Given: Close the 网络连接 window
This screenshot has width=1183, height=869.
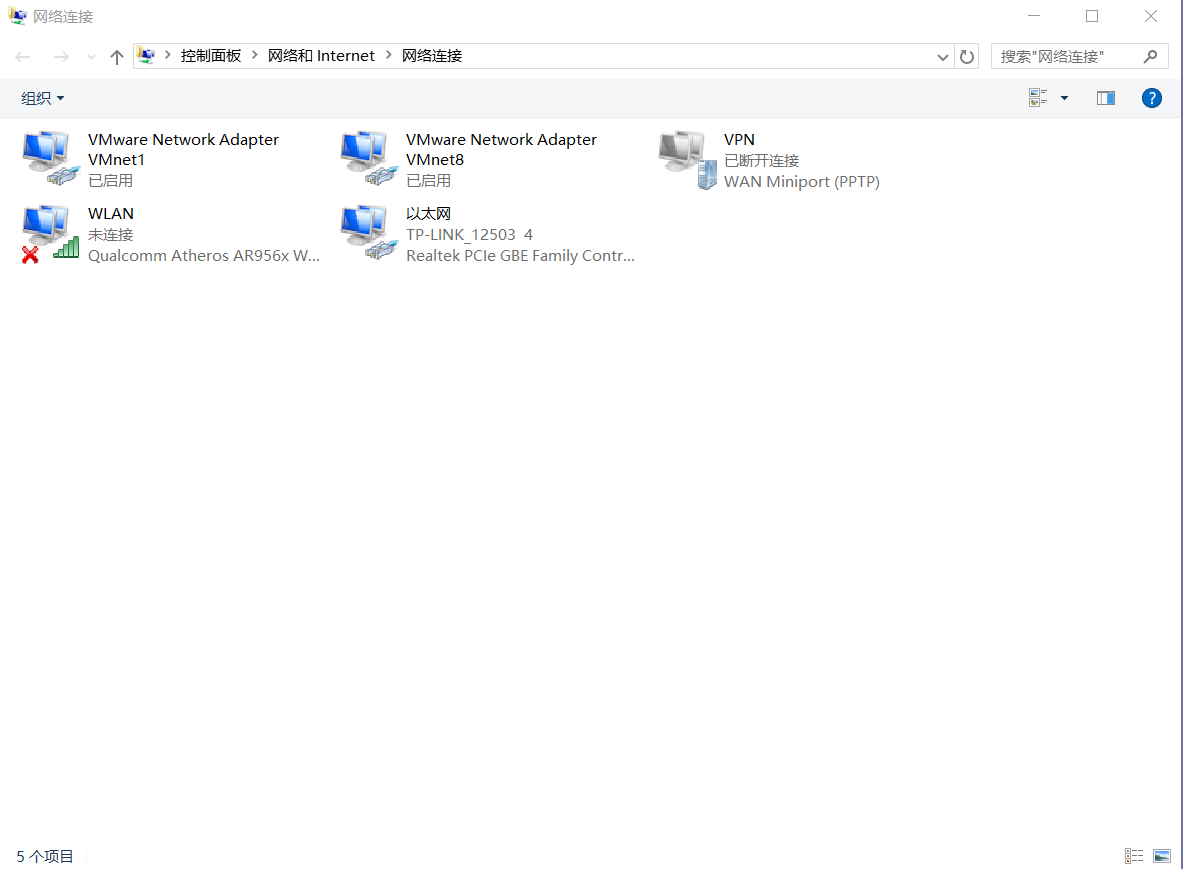Looking at the screenshot, I should tap(1150, 16).
